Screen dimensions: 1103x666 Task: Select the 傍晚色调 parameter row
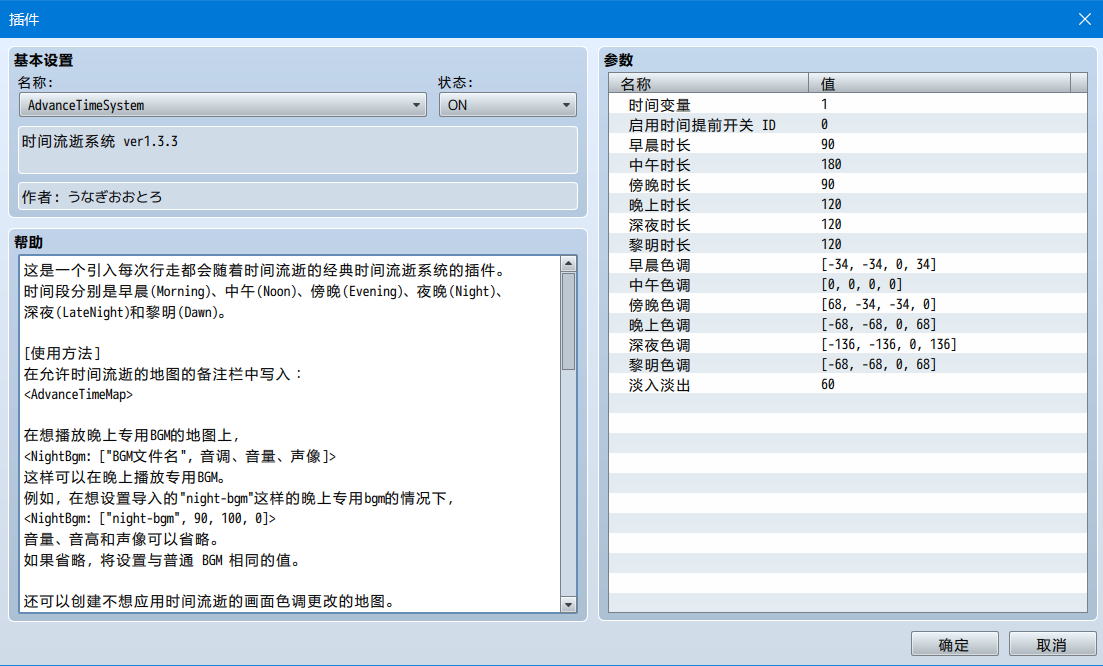click(x=848, y=305)
